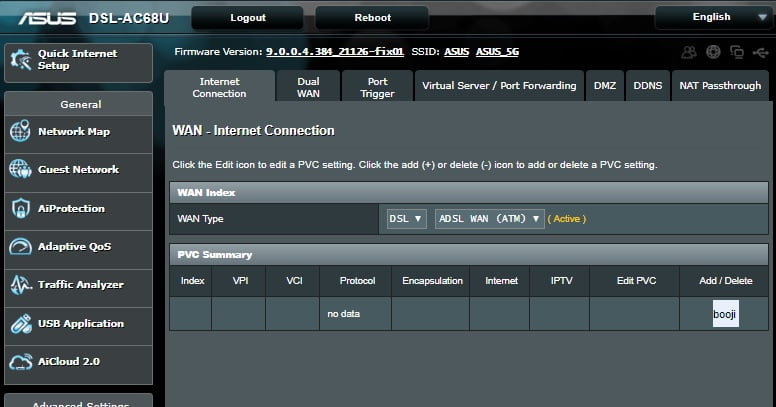776x407 pixels.
Task: Click the USB status icon in header
Action: [x=762, y=52]
